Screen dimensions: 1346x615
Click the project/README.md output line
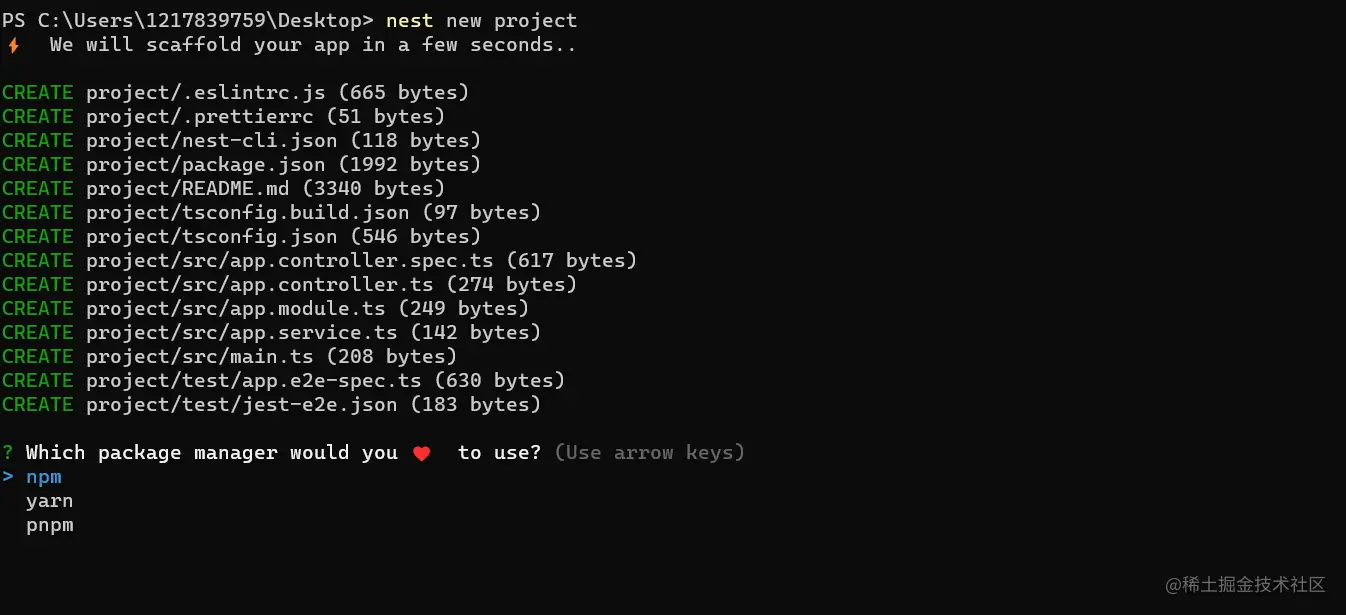223,188
